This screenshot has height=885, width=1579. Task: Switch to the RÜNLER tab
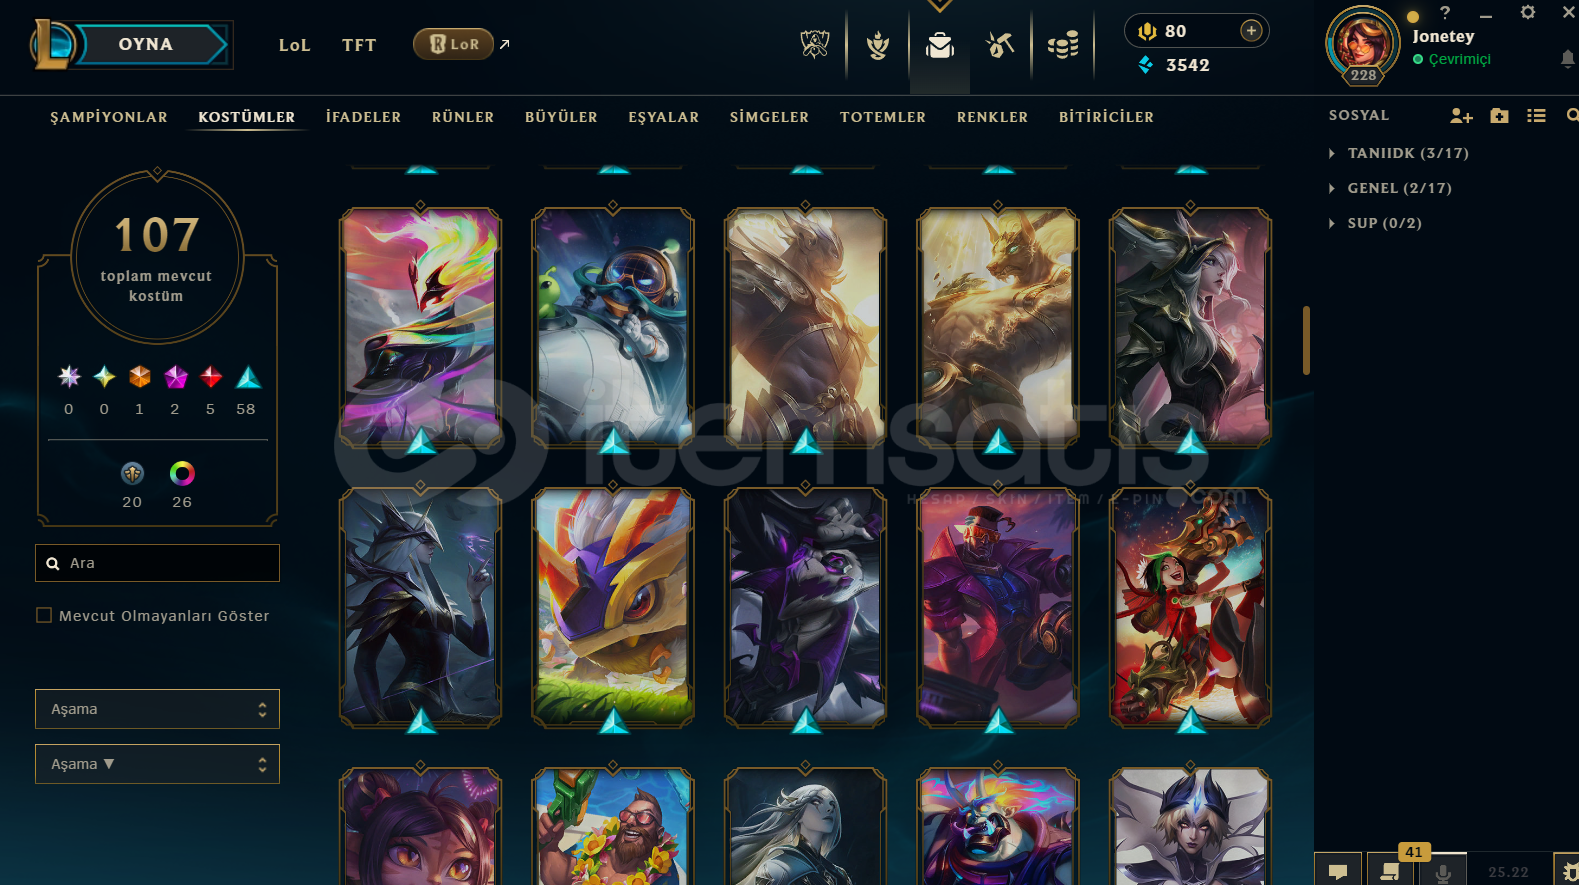click(x=463, y=117)
